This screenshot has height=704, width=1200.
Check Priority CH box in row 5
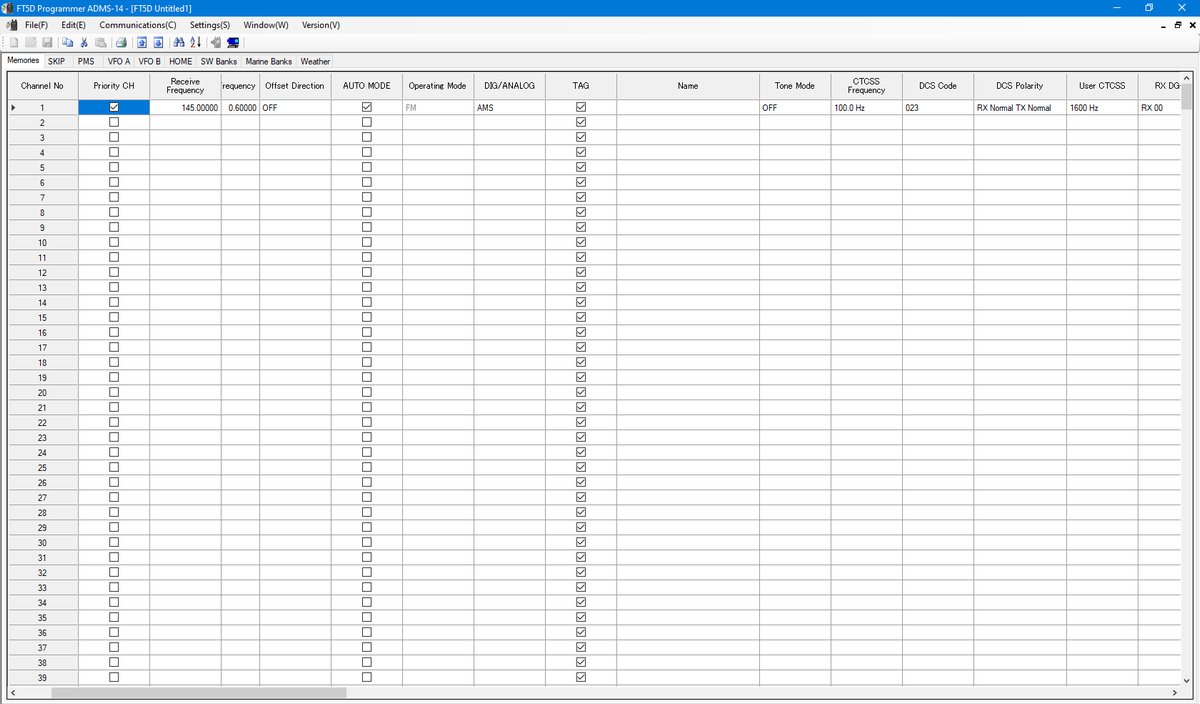[114, 167]
